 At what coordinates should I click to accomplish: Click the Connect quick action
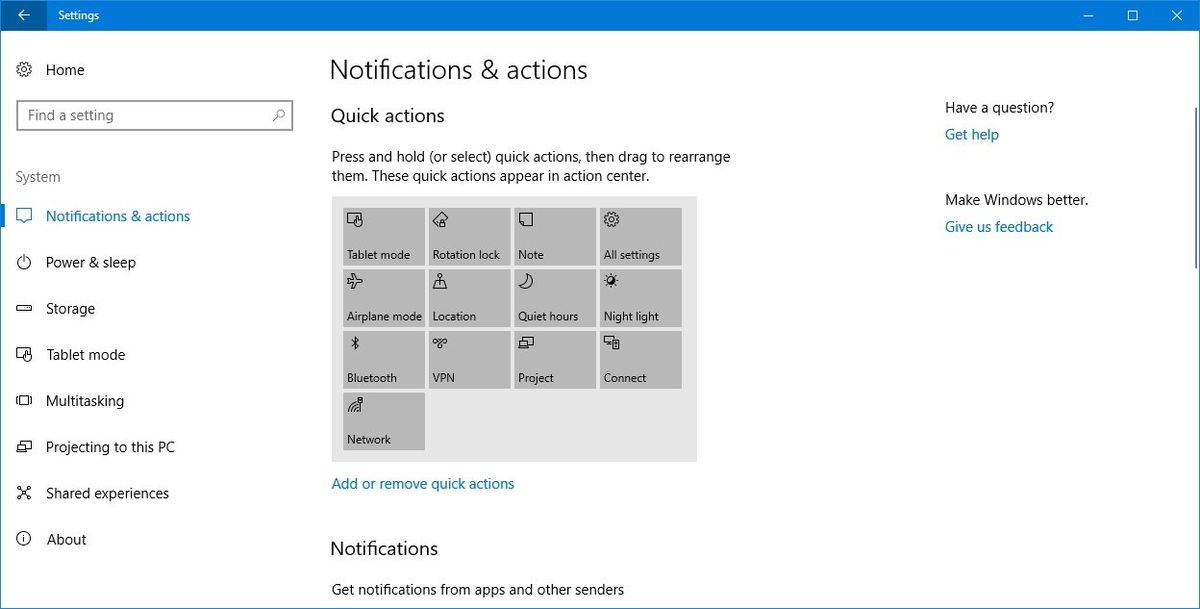pos(639,359)
